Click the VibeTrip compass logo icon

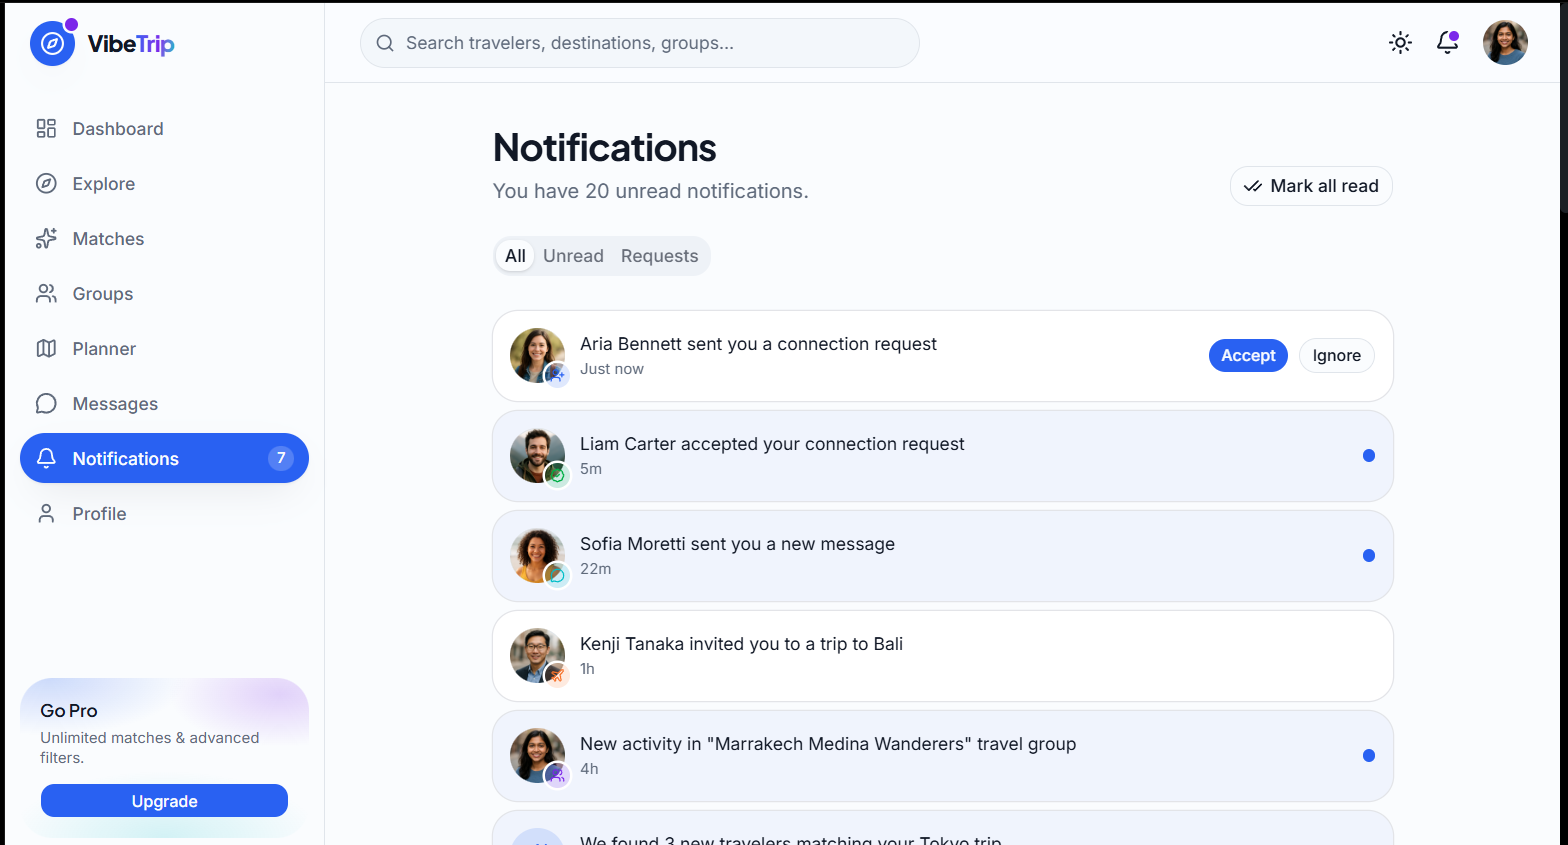pyautogui.click(x=53, y=43)
